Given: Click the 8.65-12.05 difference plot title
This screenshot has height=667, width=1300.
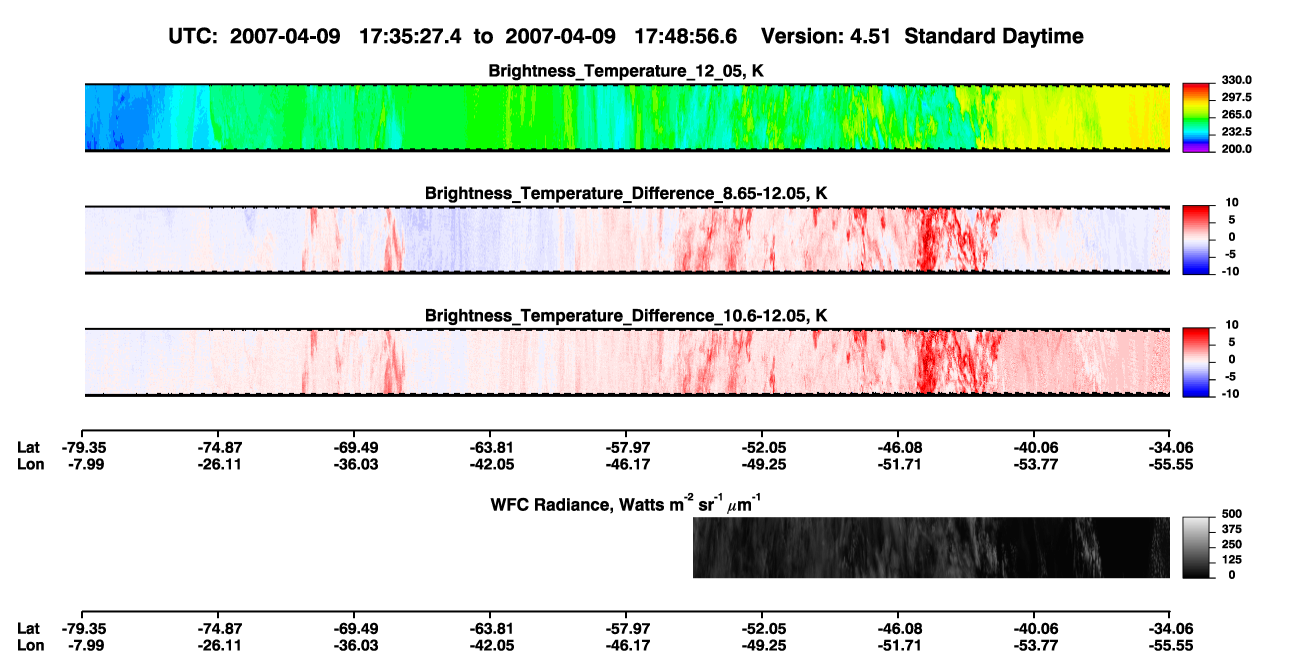Looking at the screenshot, I should point(626,193).
